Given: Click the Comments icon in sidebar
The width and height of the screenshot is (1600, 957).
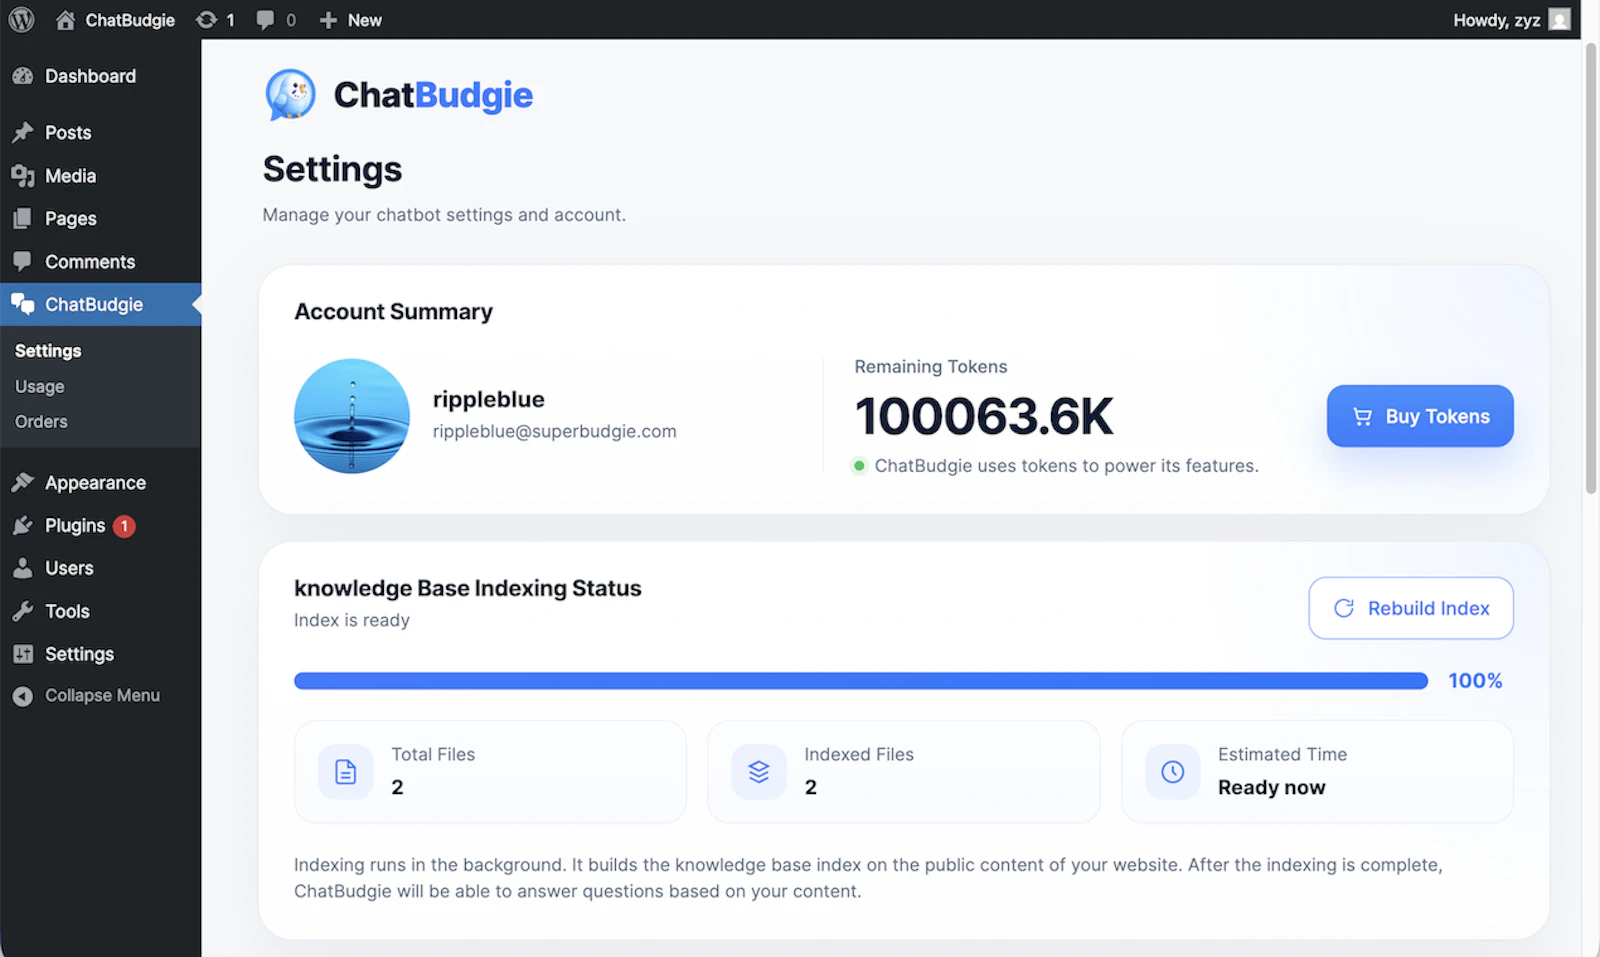Looking at the screenshot, I should [x=23, y=262].
